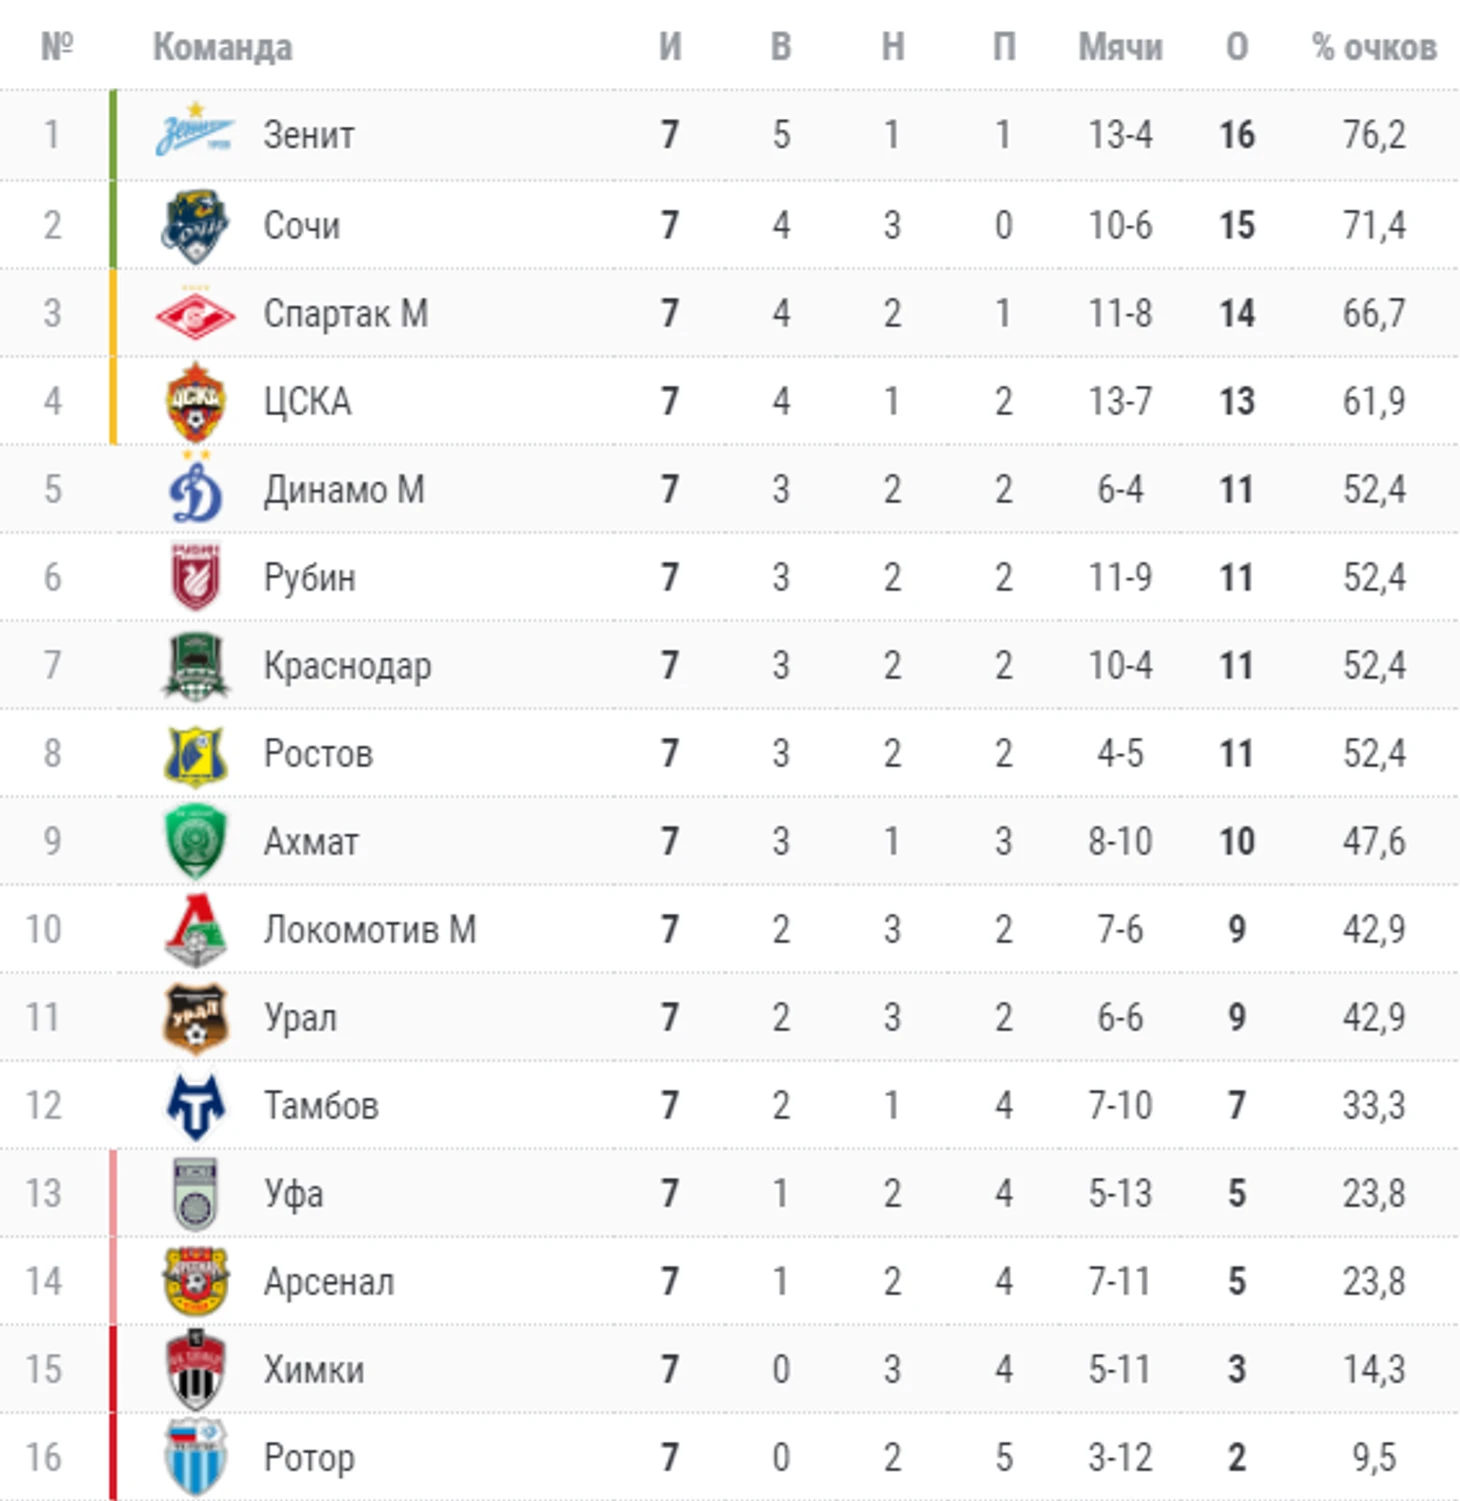Sort by the Мячи column header
This screenshot has height=1501, width=1460.
tap(1120, 47)
